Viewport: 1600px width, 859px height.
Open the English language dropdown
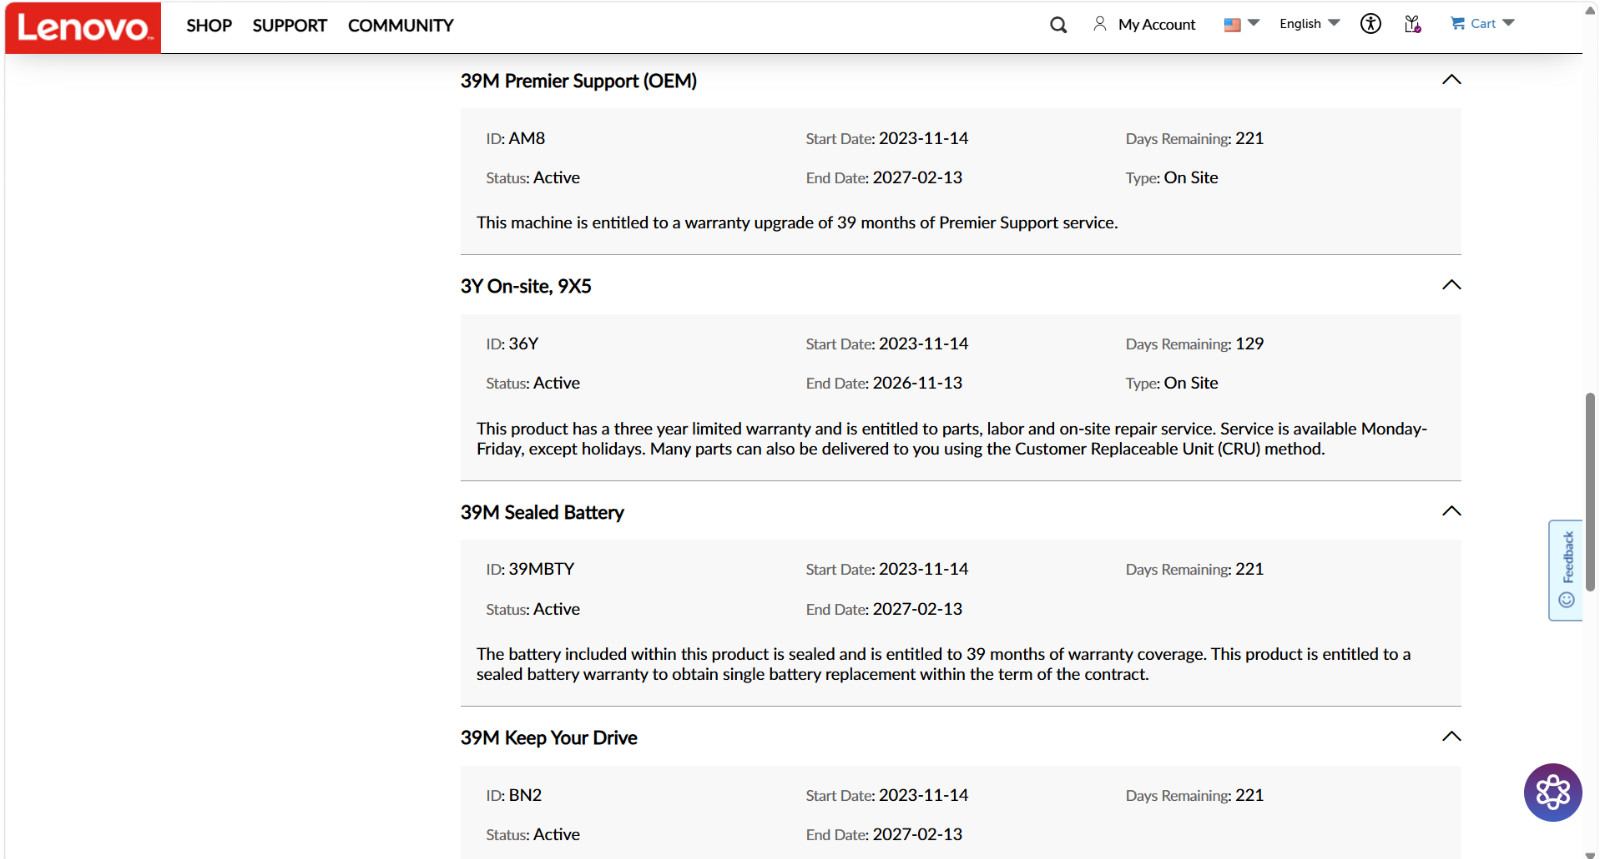point(1309,24)
